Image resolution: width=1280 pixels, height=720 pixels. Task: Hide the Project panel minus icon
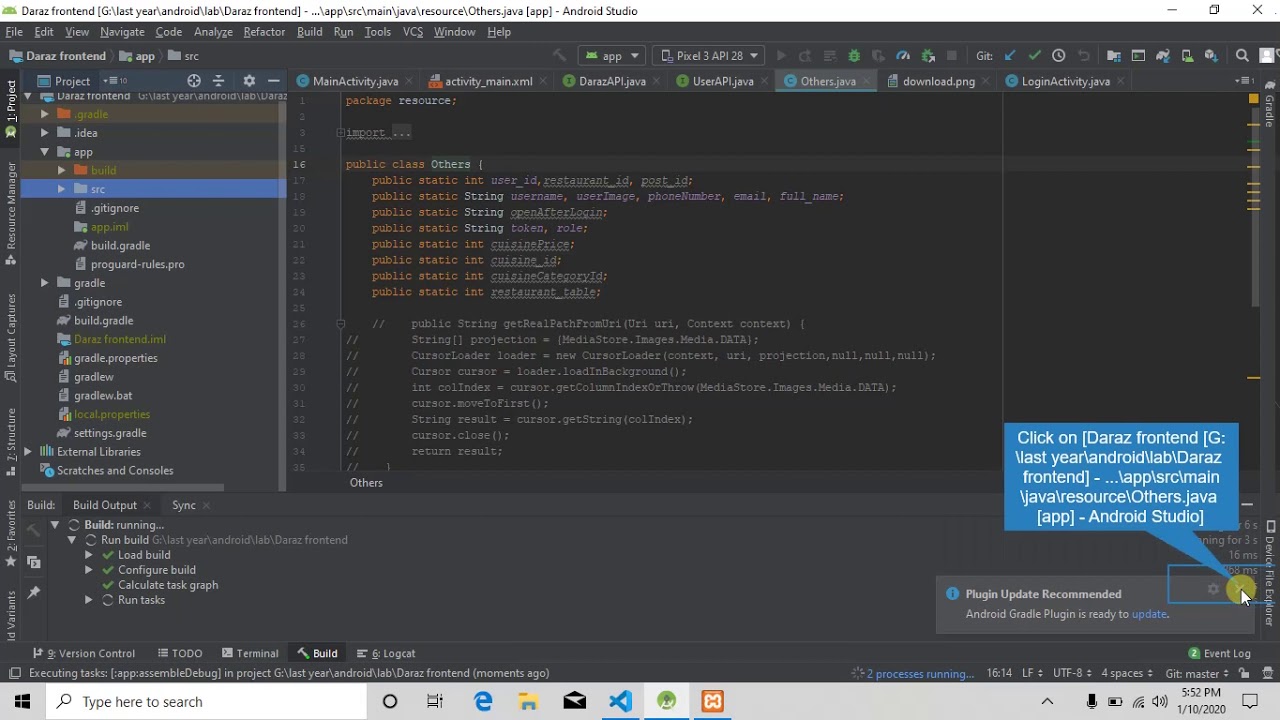[273, 81]
